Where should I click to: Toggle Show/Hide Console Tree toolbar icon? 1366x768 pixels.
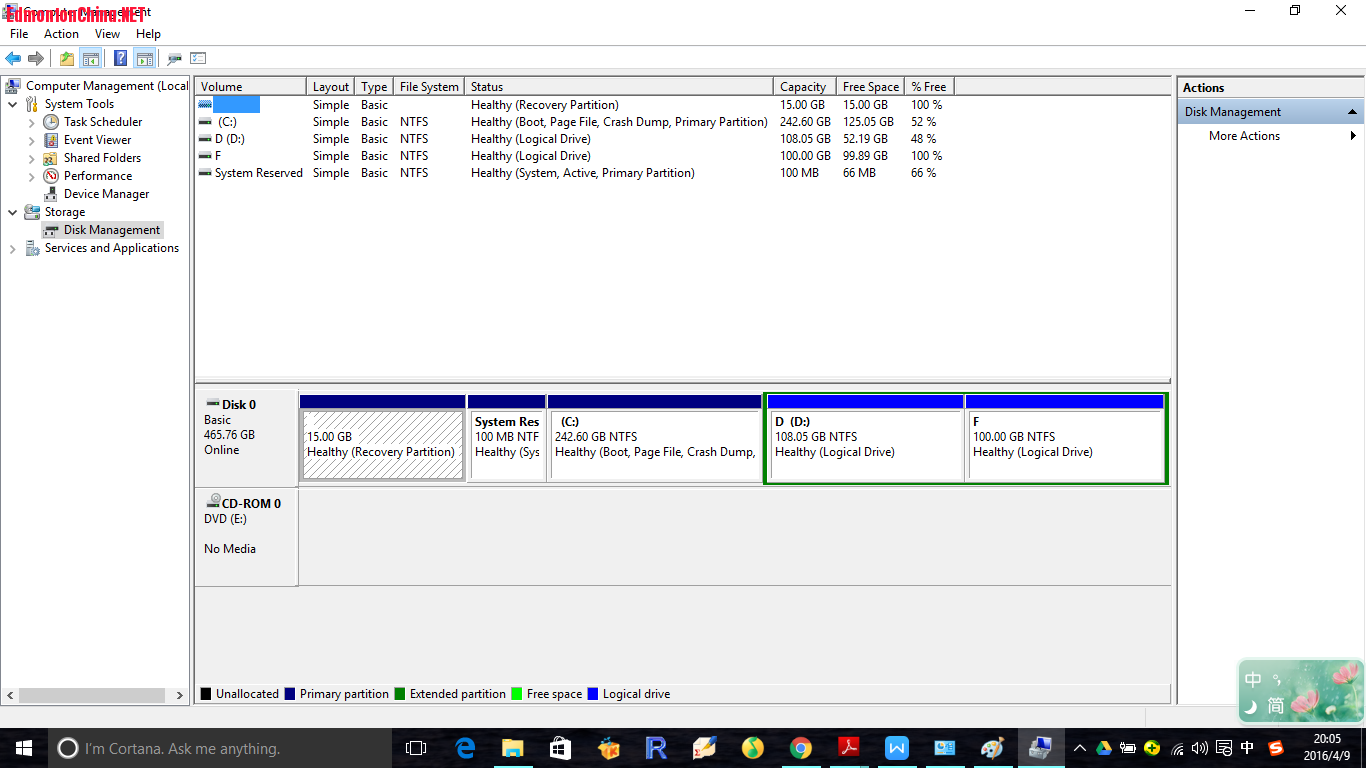click(91, 59)
